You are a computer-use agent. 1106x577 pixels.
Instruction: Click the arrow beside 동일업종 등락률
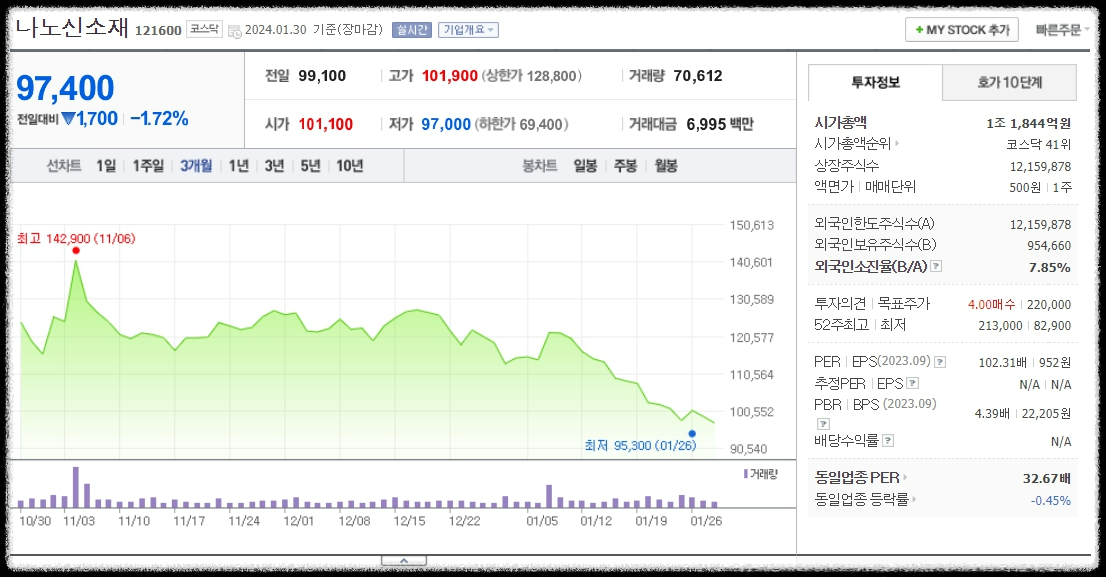click(914, 499)
